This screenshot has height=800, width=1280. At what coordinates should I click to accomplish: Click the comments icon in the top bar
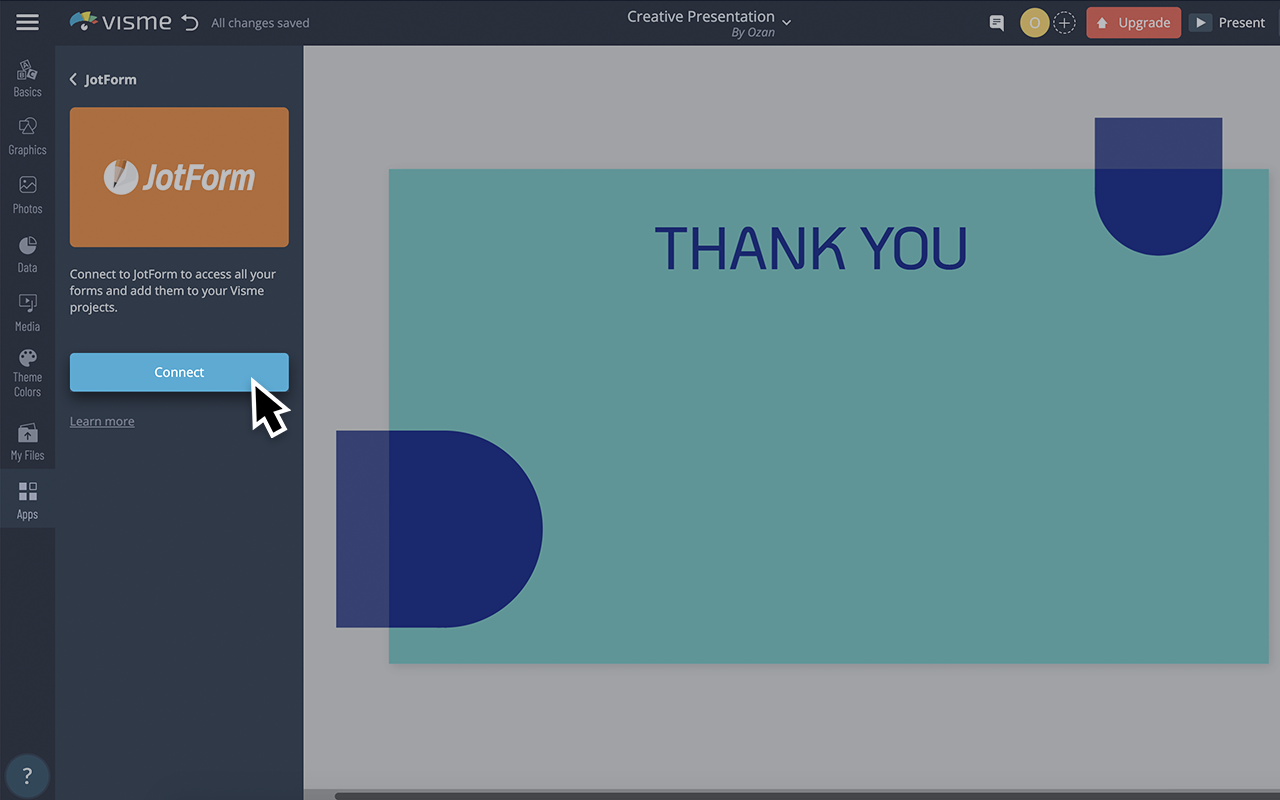(x=996, y=22)
